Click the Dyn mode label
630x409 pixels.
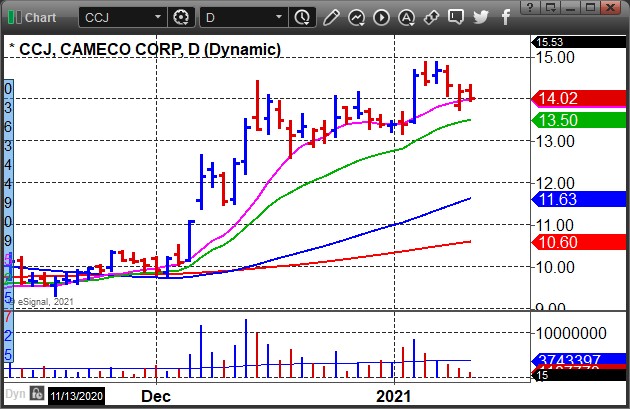(x=15, y=394)
